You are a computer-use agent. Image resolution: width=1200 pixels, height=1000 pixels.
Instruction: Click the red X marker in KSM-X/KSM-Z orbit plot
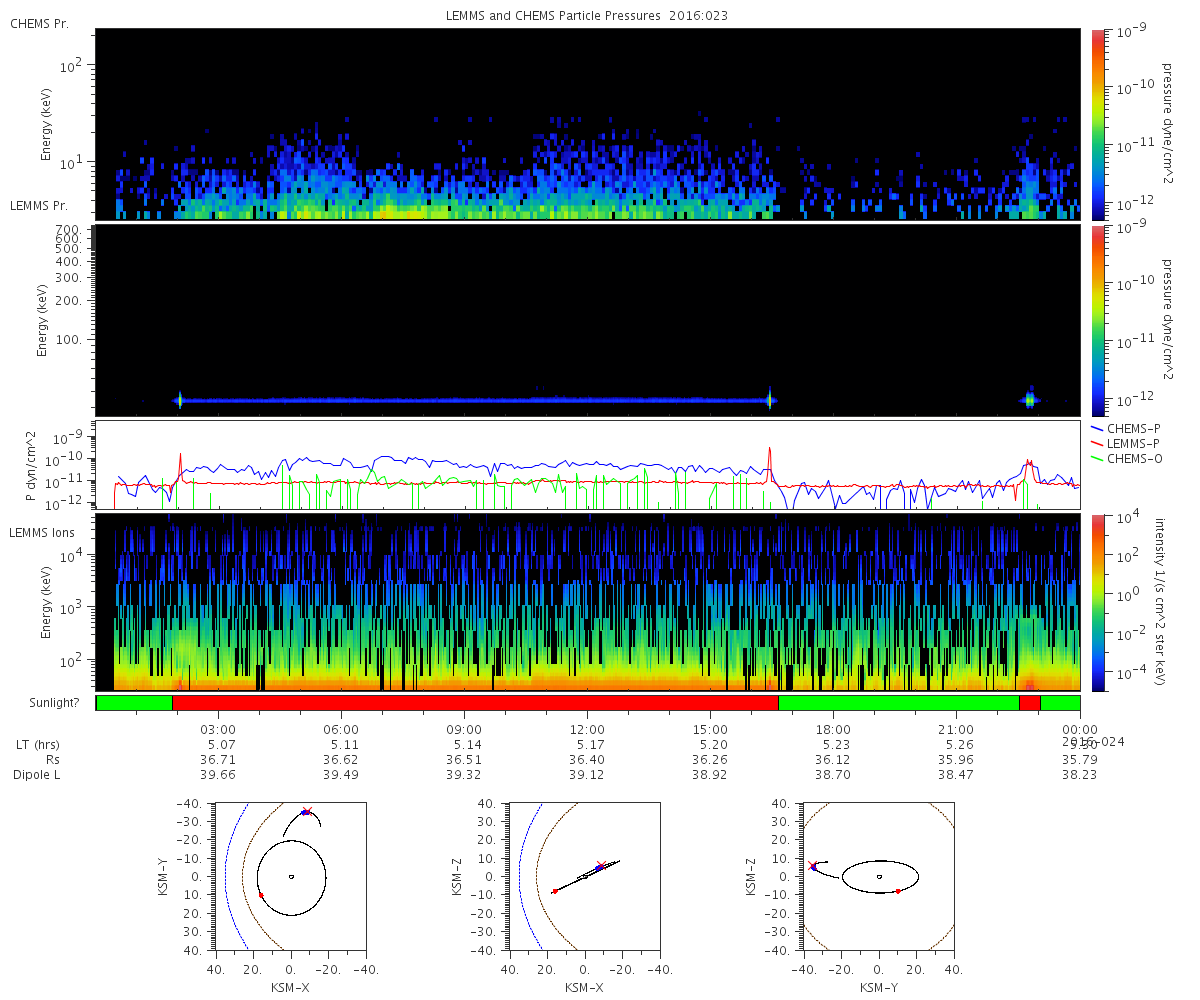tap(600, 865)
